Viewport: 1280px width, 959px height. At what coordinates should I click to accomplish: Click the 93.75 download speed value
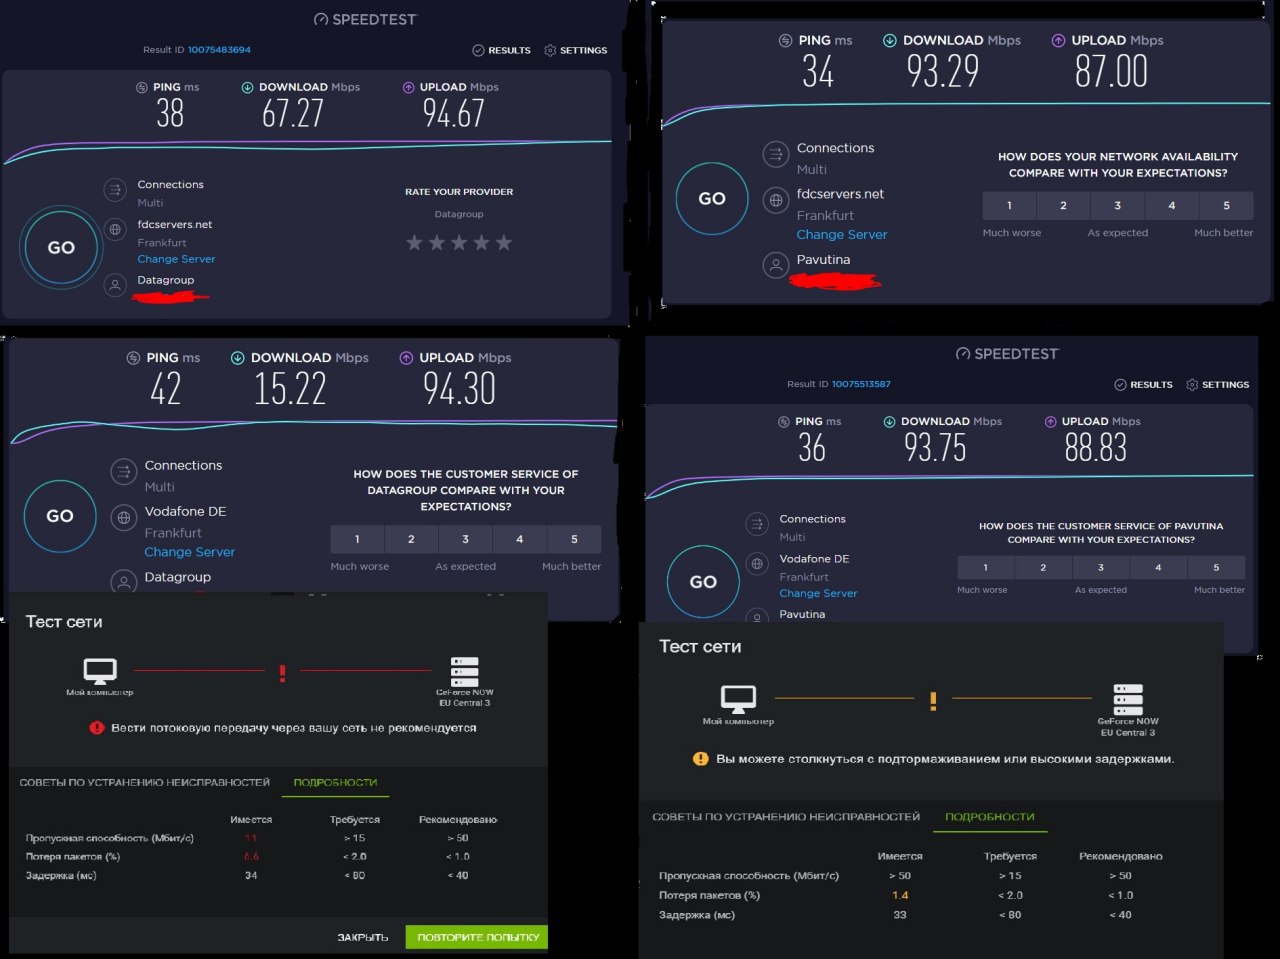pyautogui.click(x=935, y=447)
